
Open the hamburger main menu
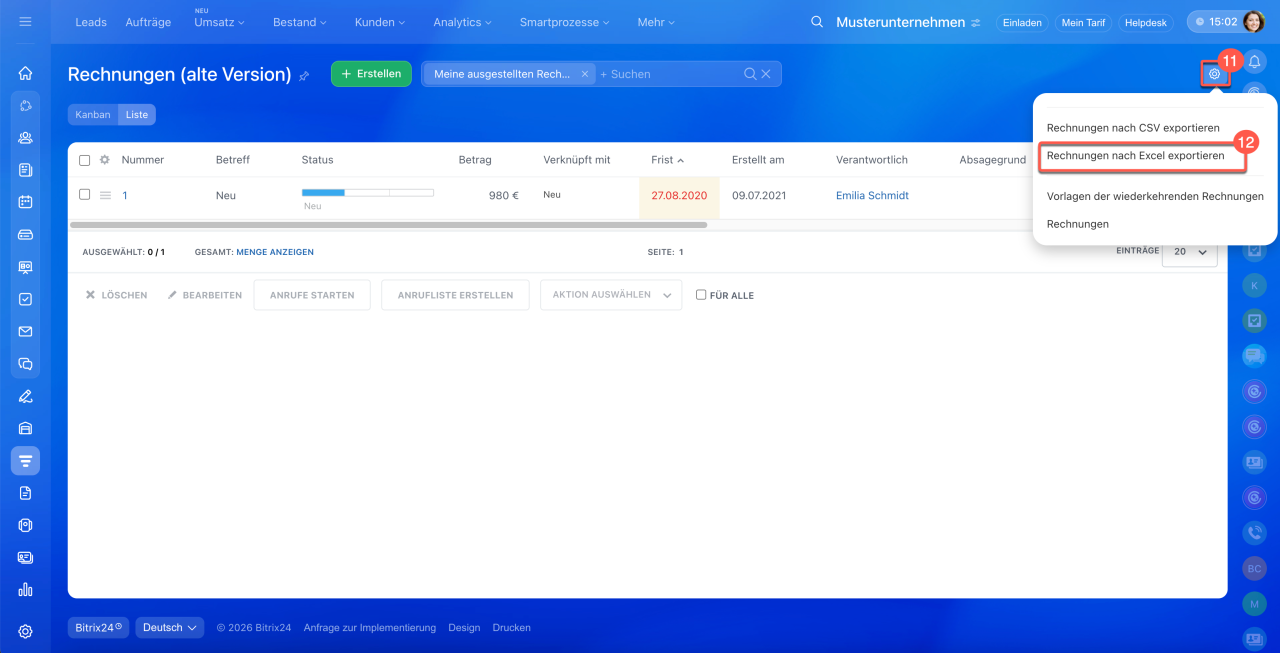[25, 22]
